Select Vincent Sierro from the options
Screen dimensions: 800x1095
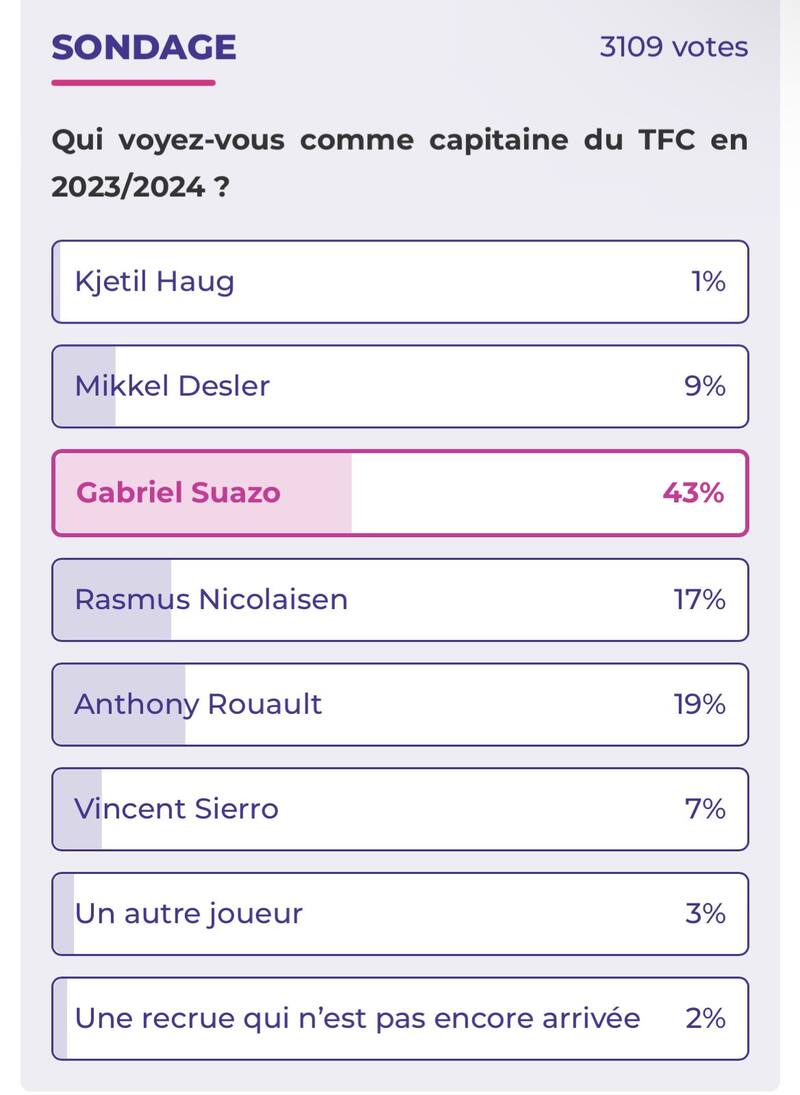click(x=400, y=809)
